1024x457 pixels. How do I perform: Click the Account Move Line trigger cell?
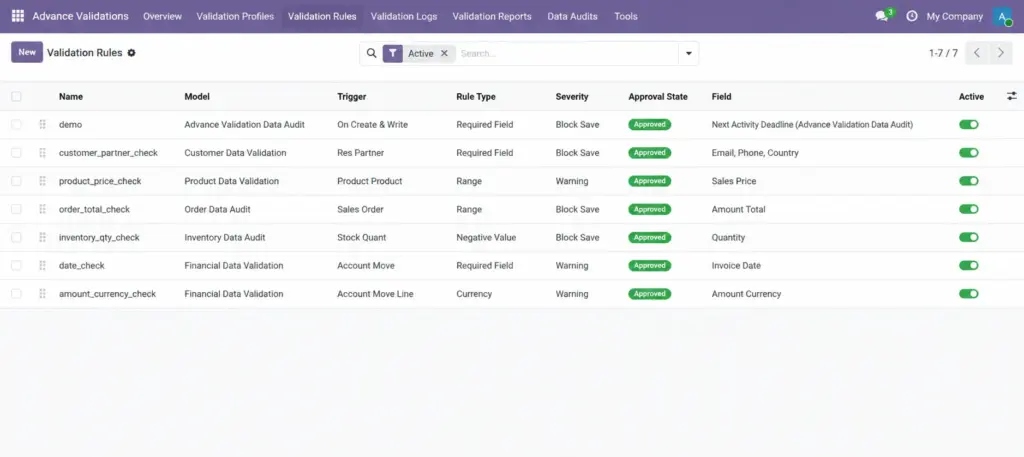point(376,294)
